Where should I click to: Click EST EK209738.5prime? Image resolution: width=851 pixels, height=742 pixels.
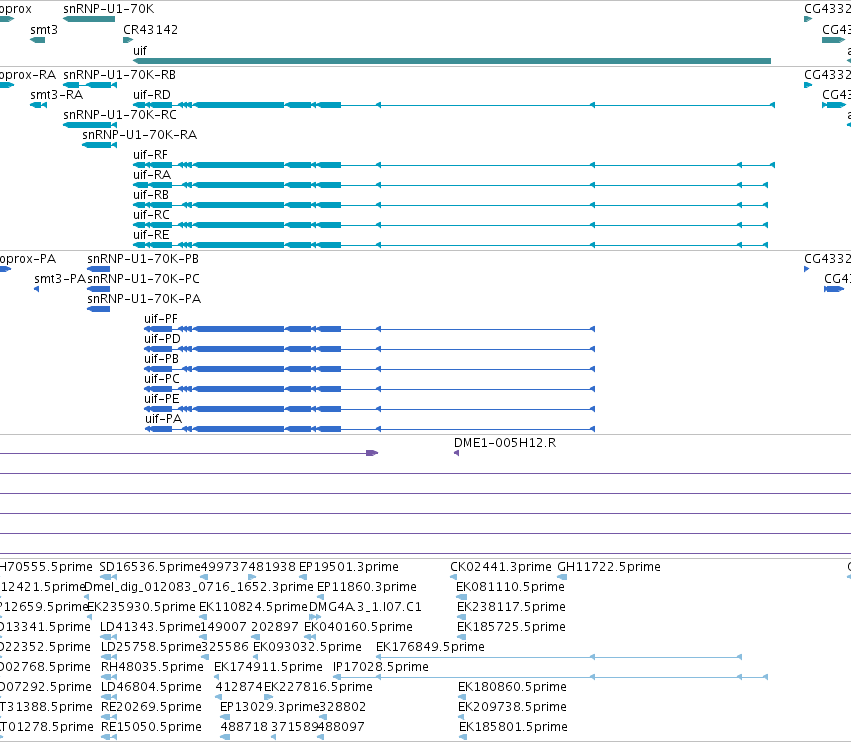(x=512, y=707)
